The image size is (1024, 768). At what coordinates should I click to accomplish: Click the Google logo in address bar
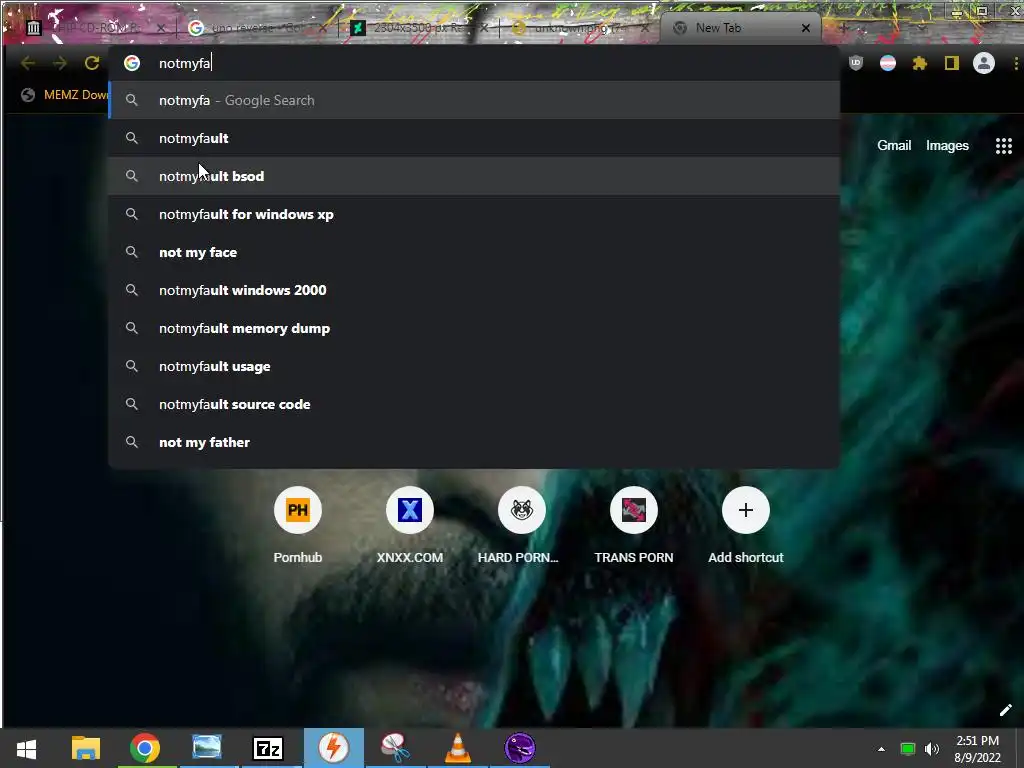[132, 63]
